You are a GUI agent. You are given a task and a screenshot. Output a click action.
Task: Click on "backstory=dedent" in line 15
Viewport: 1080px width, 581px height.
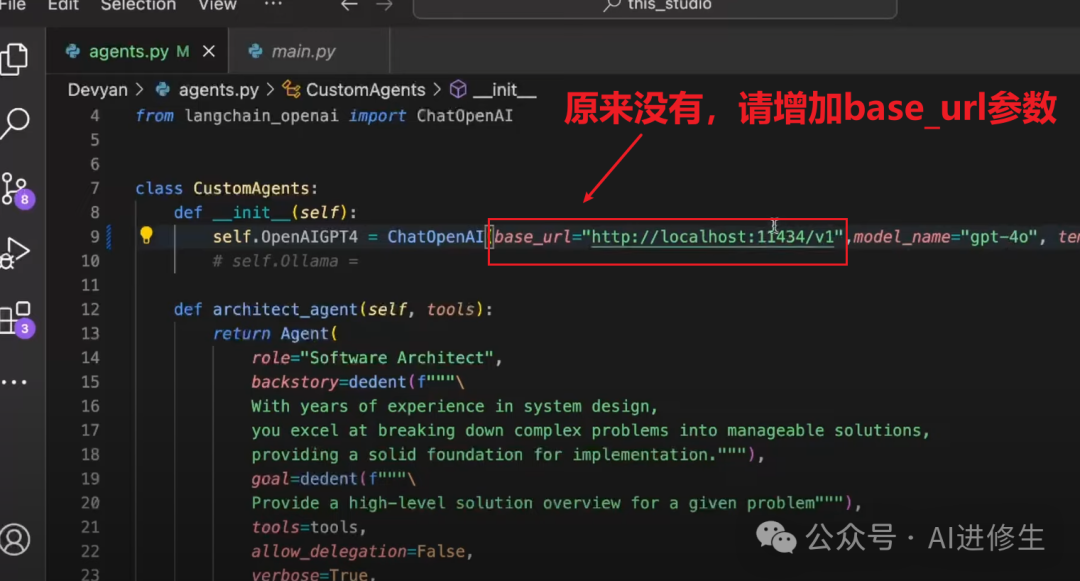click(329, 381)
